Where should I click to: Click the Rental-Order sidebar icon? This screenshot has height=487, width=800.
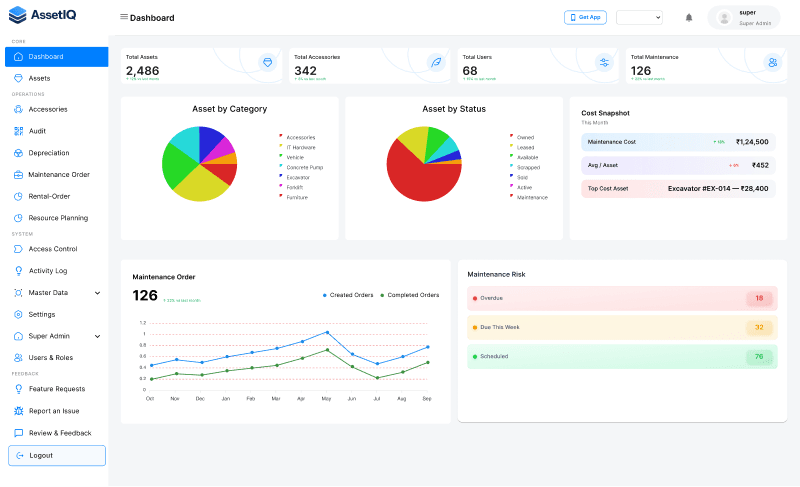click(x=18, y=196)
